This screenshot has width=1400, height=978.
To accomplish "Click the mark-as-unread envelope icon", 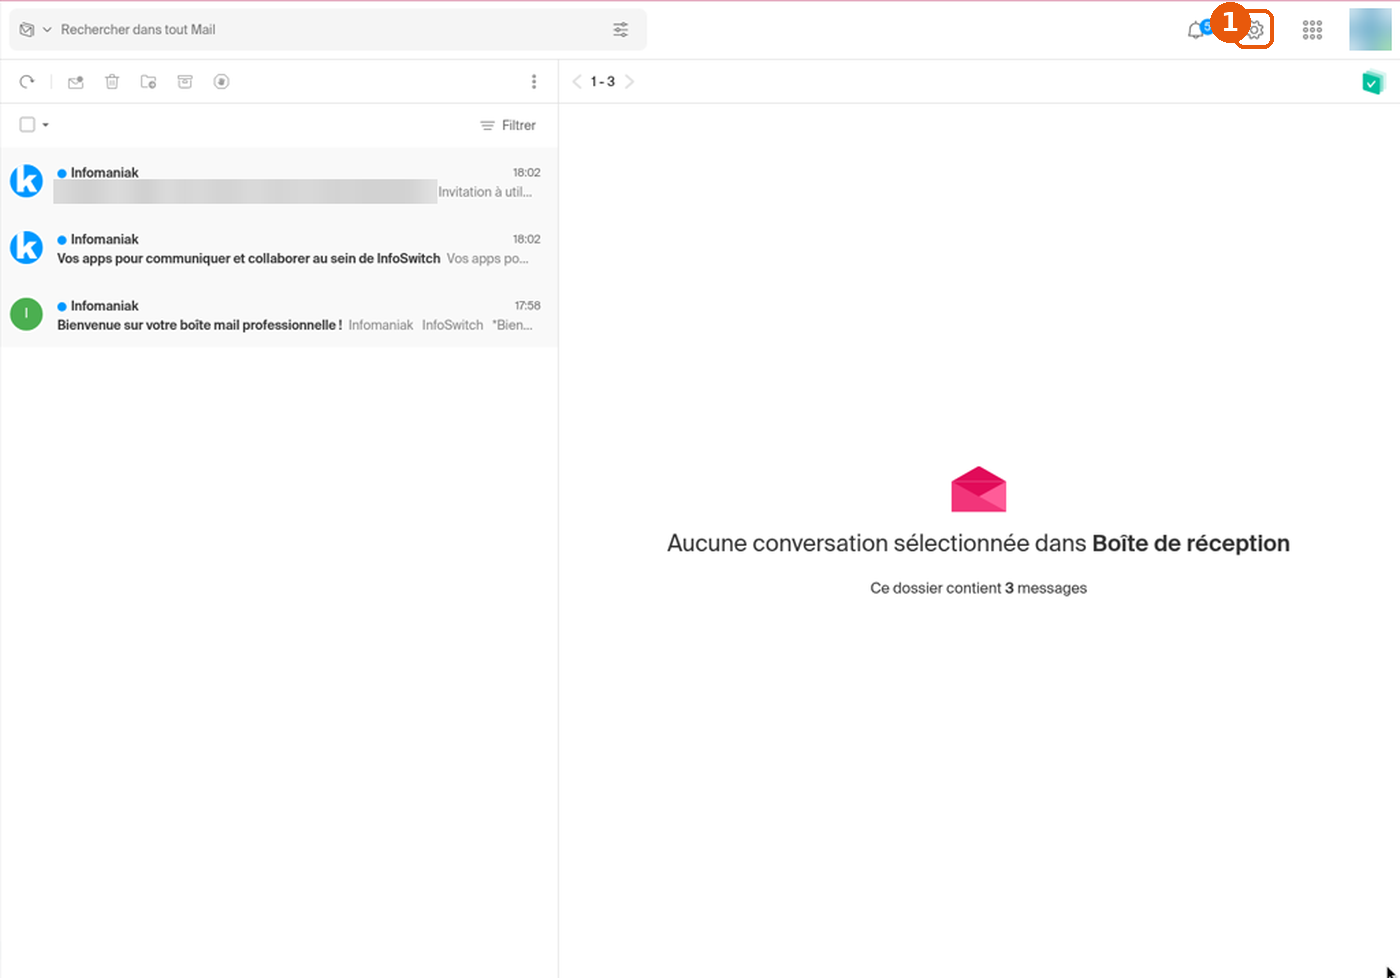I will click(75, 82).
